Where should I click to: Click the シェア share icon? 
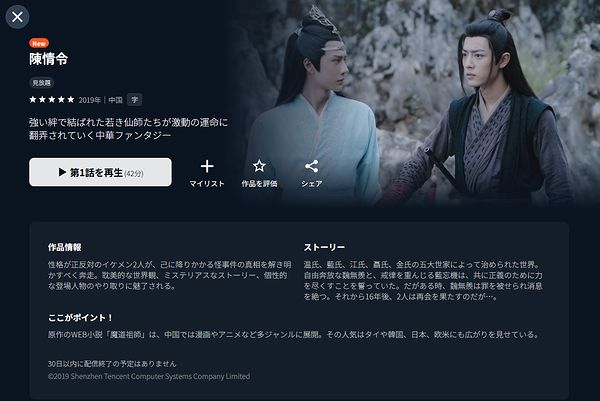point(311,173)
